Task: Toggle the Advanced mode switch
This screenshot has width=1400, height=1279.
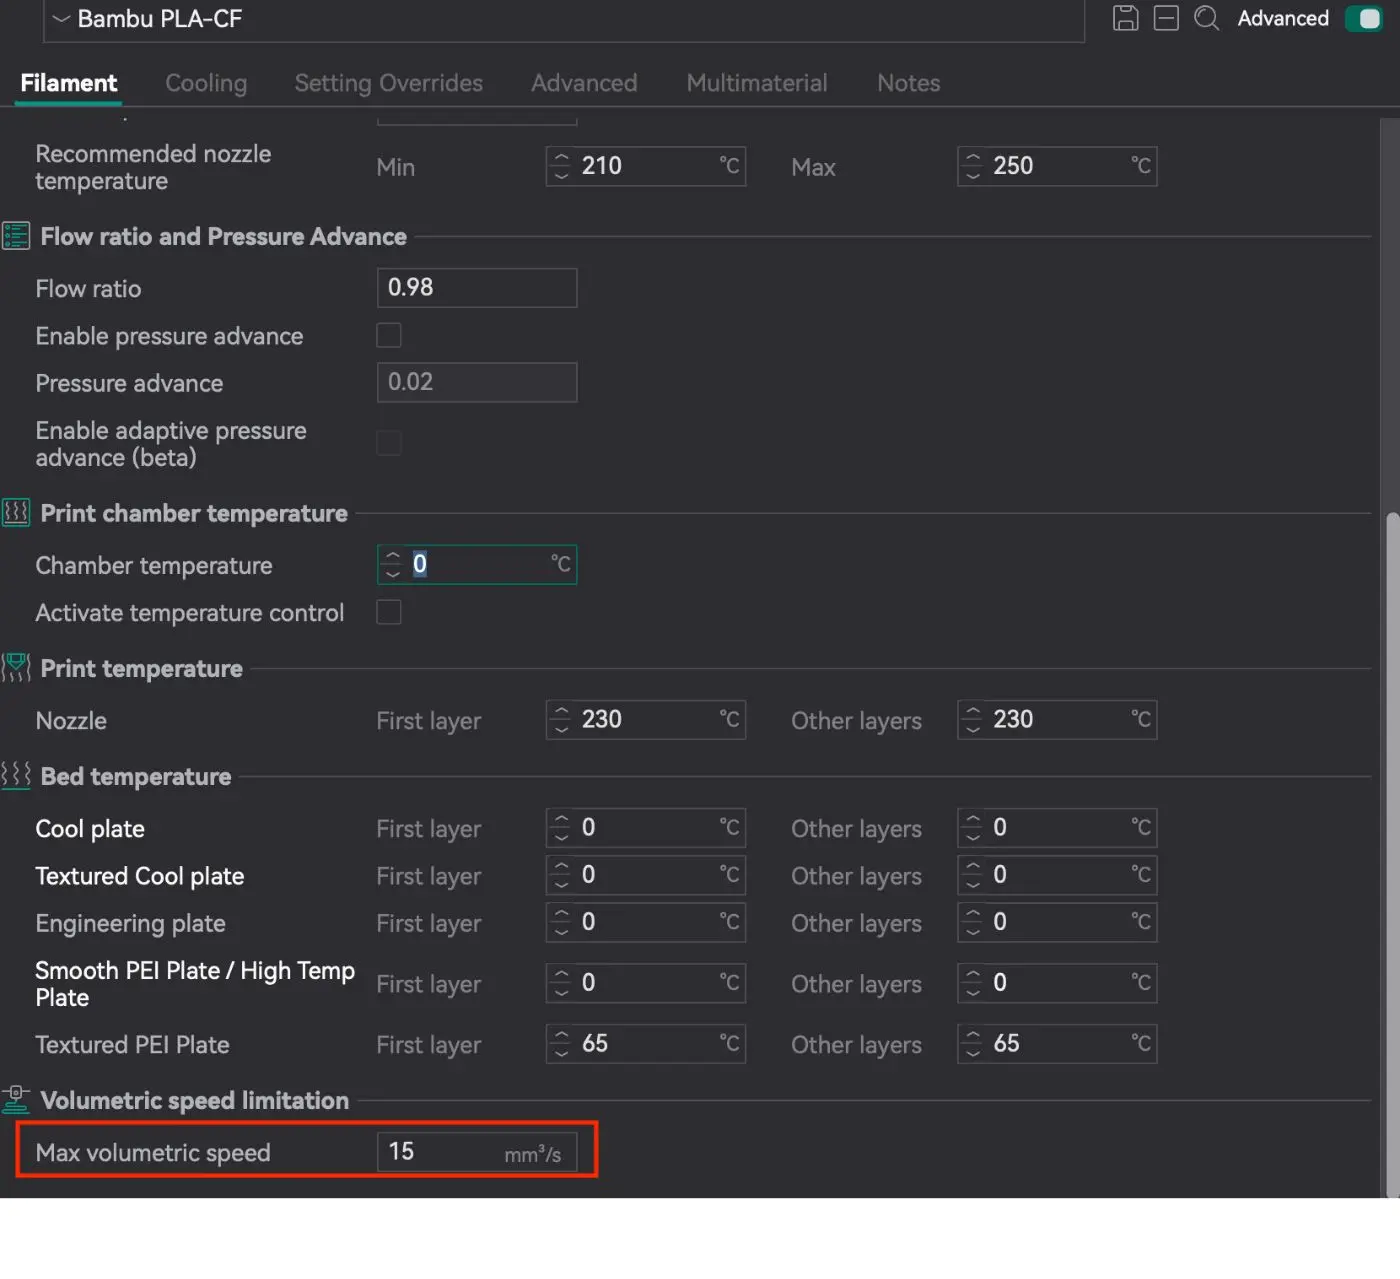Action: (x=1364, y=19)
